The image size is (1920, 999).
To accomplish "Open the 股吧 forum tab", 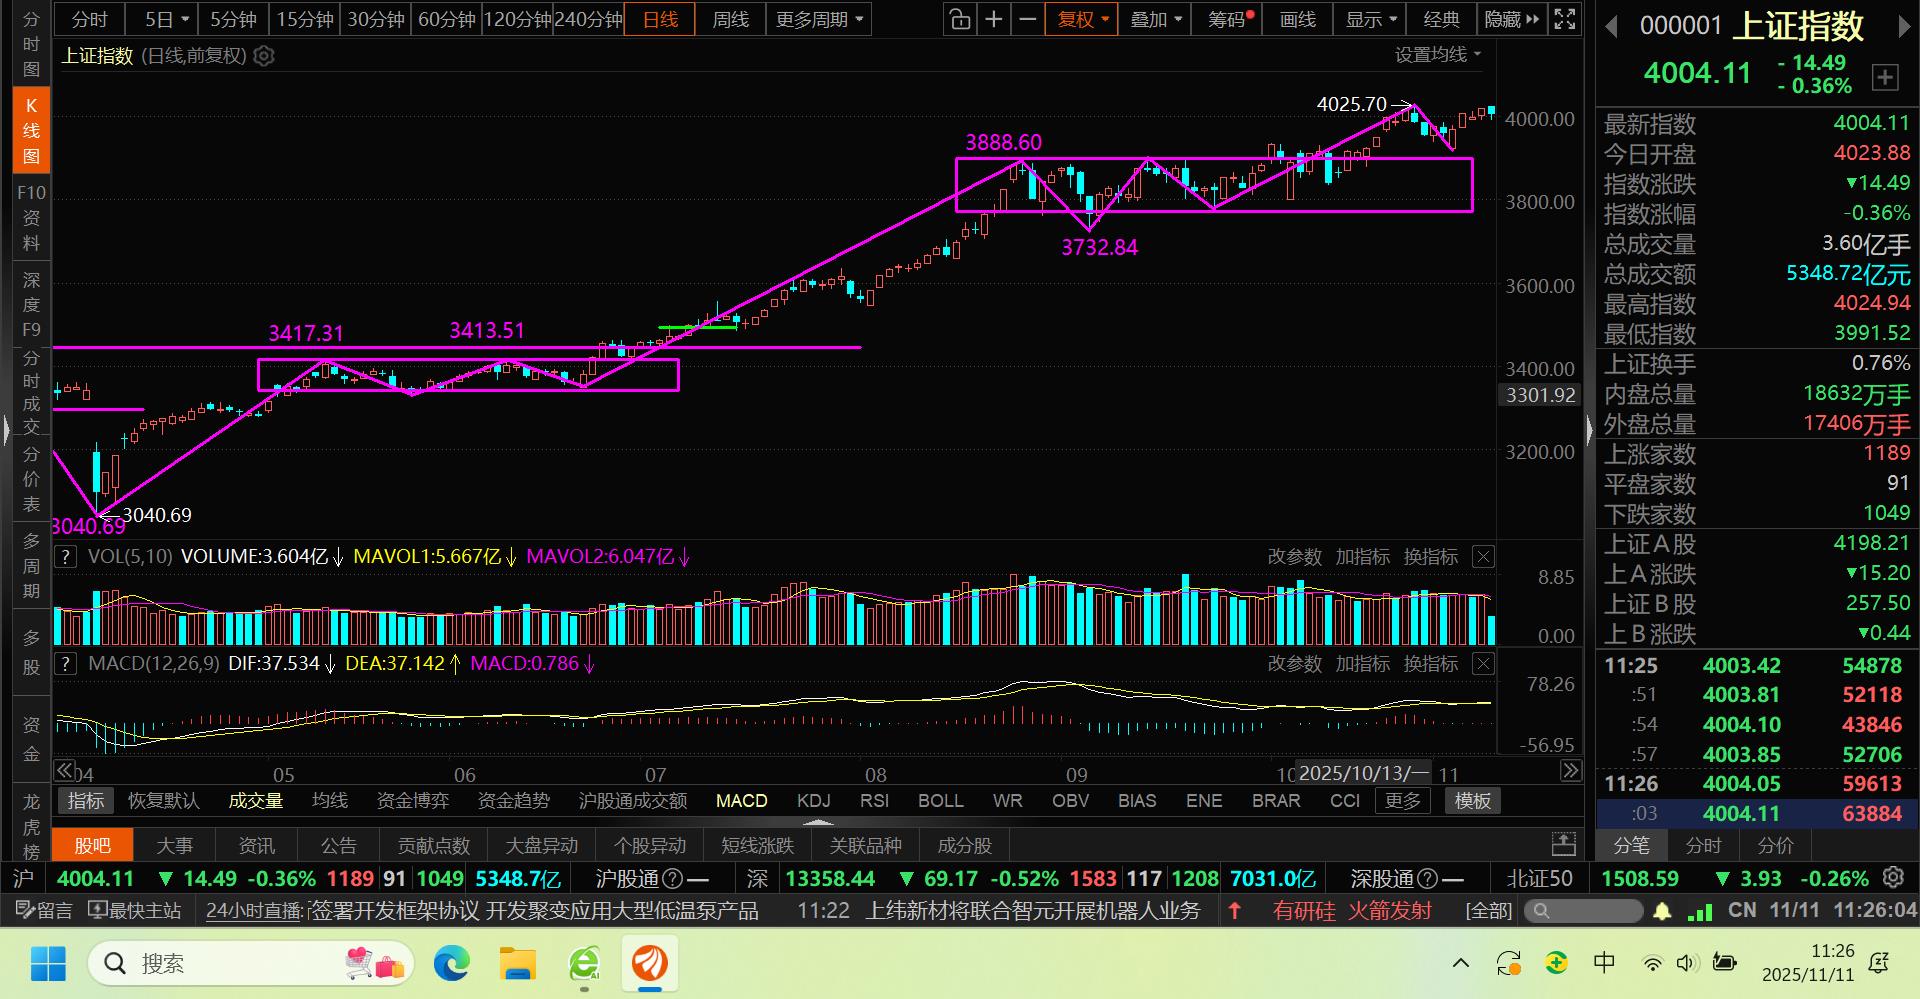I will (x=93, y=845).
